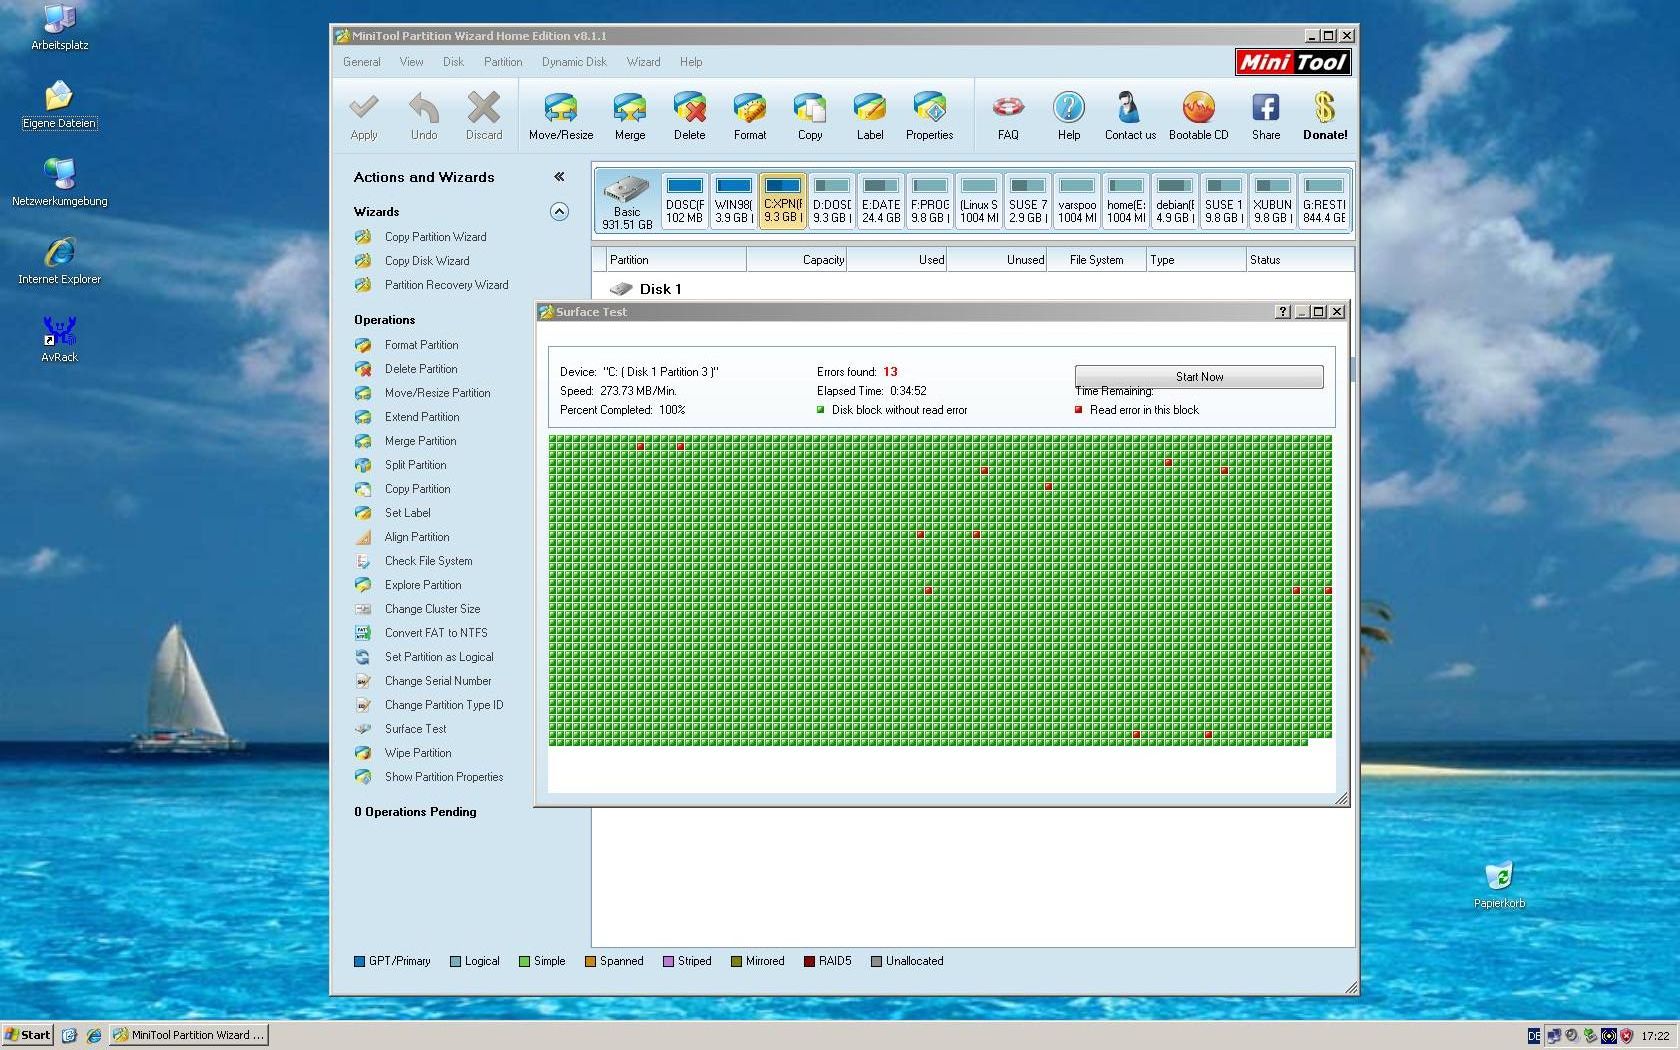The width and height of the screenshot is (1680, 1050).
Task: Open the Partition menu
Action: pyautogui.click(x=503, y=62)
